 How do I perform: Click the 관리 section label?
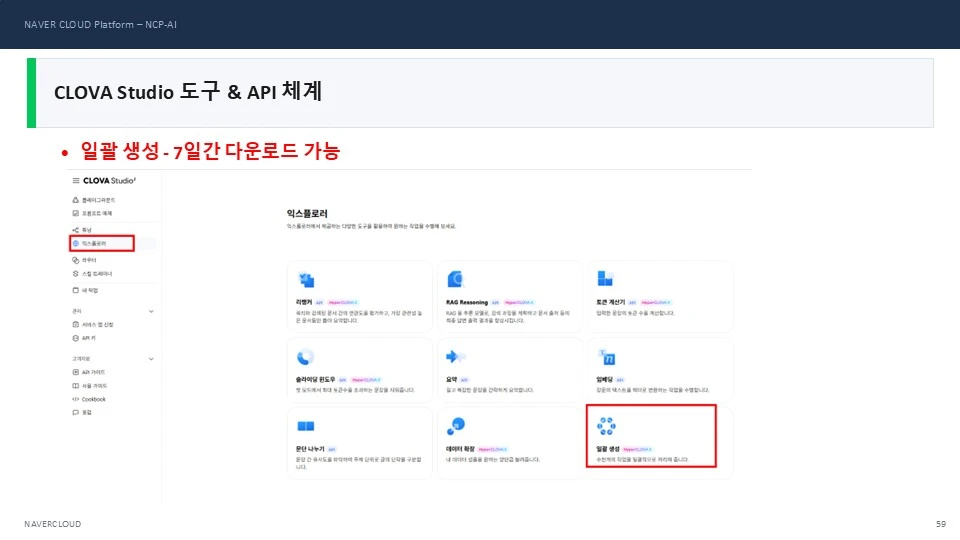coord(77,312)
